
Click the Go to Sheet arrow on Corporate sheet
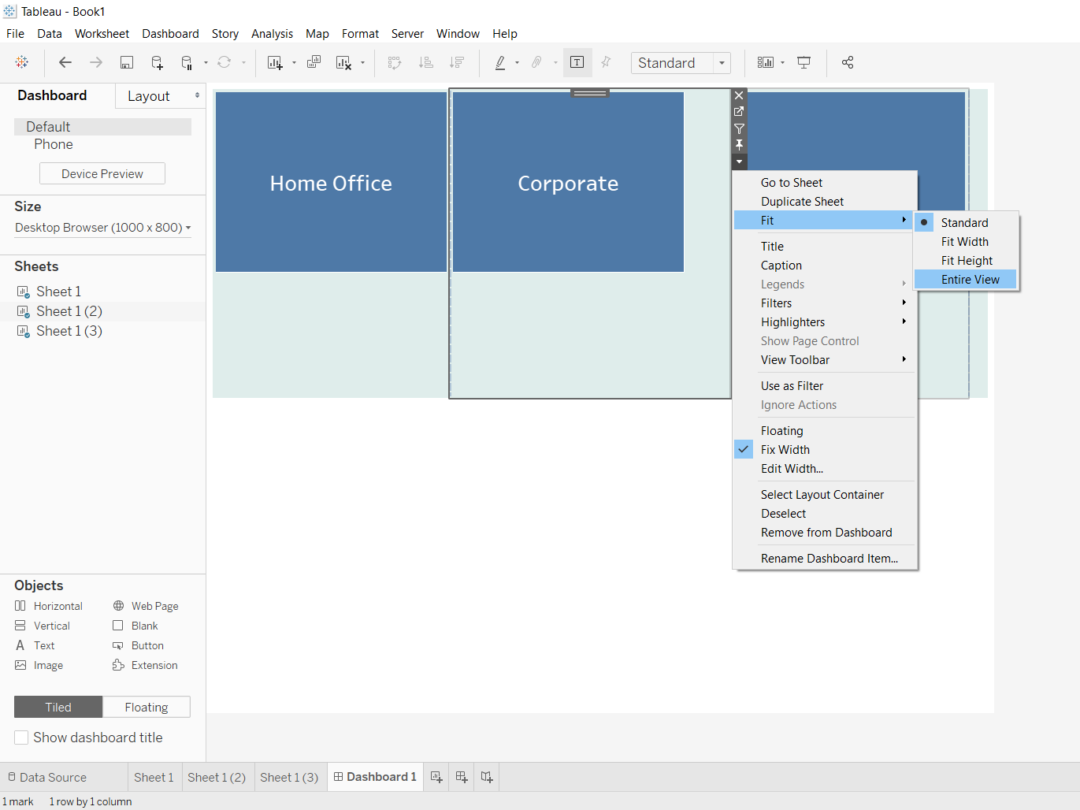coord(739,113)
